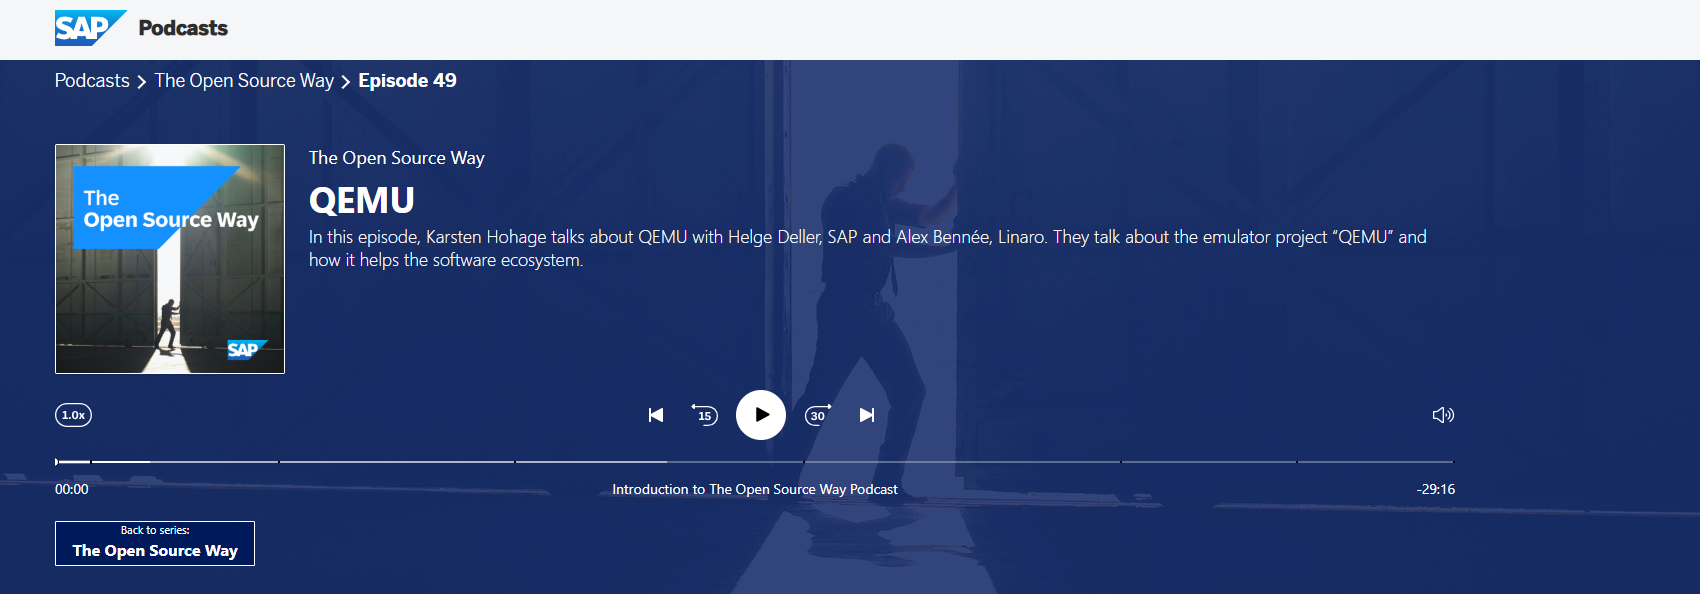Click the SAP logo in the header
The image size is (1700, 594).
coord(90,28)
